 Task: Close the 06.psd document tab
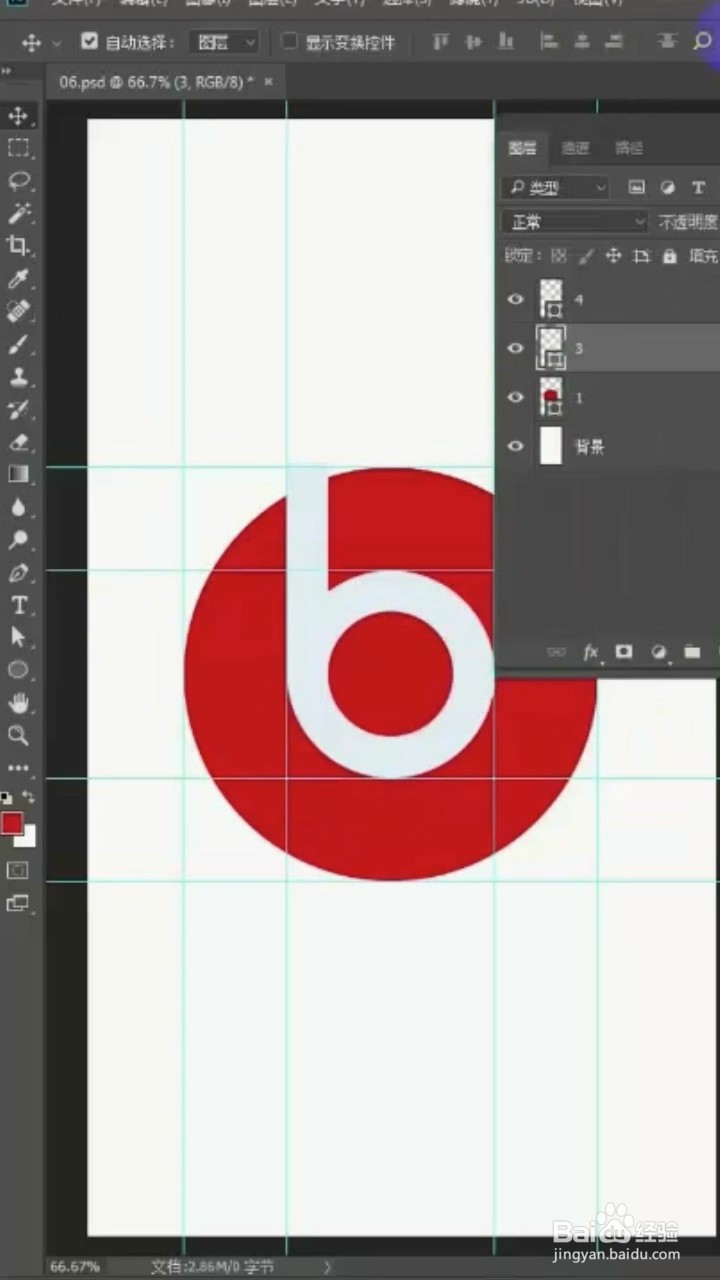click(269, 82)
